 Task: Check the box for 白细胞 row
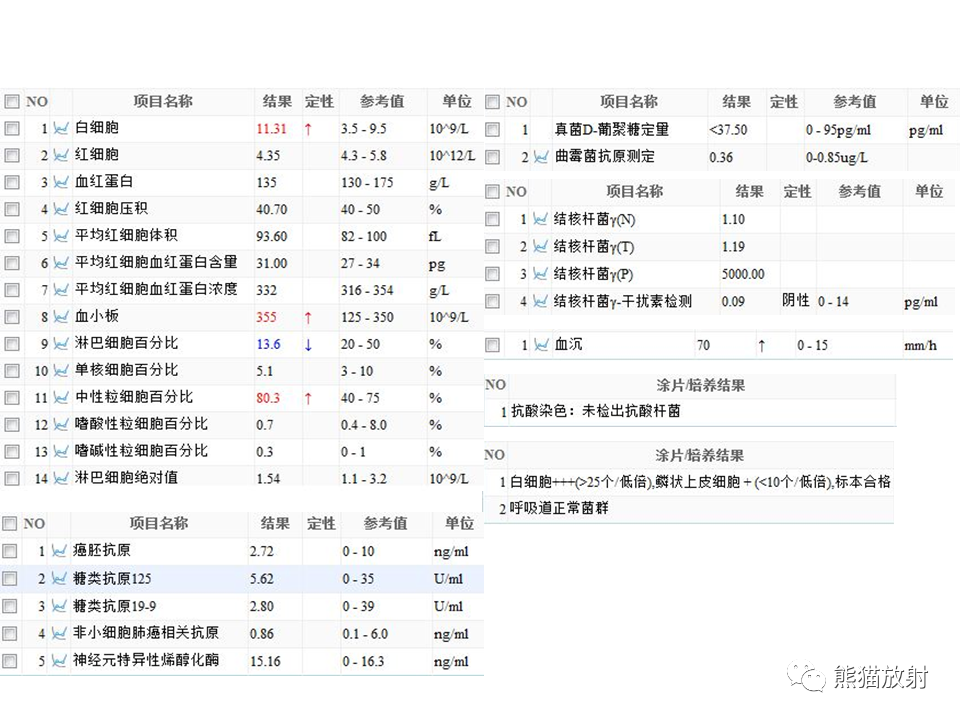tap(12, 129)
